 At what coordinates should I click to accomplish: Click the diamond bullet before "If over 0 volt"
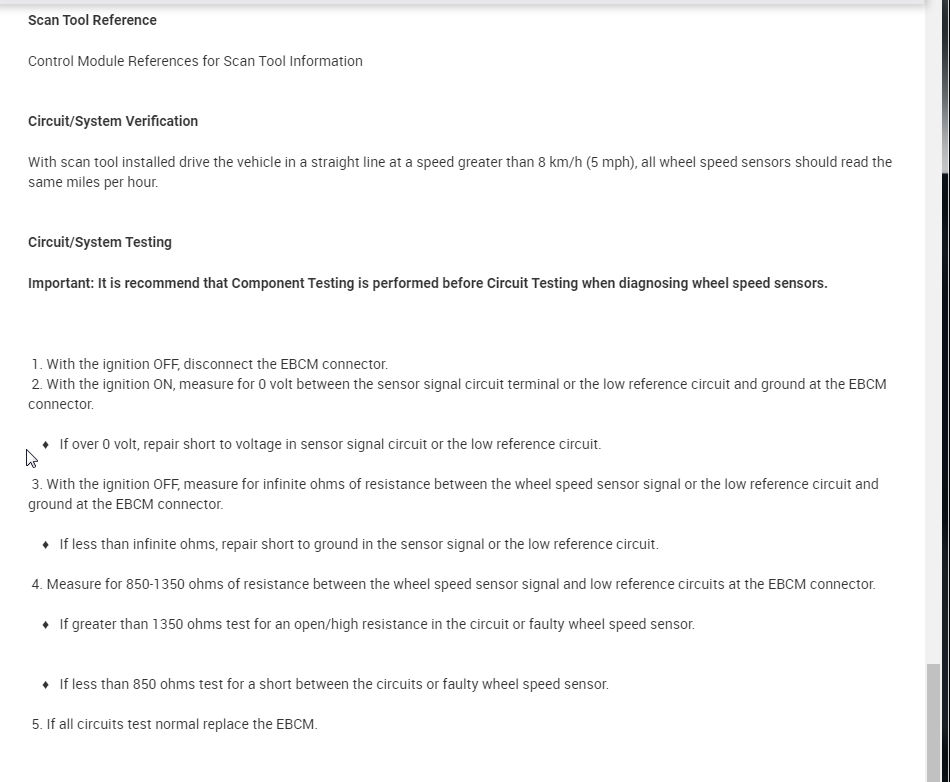click(46, 444)
